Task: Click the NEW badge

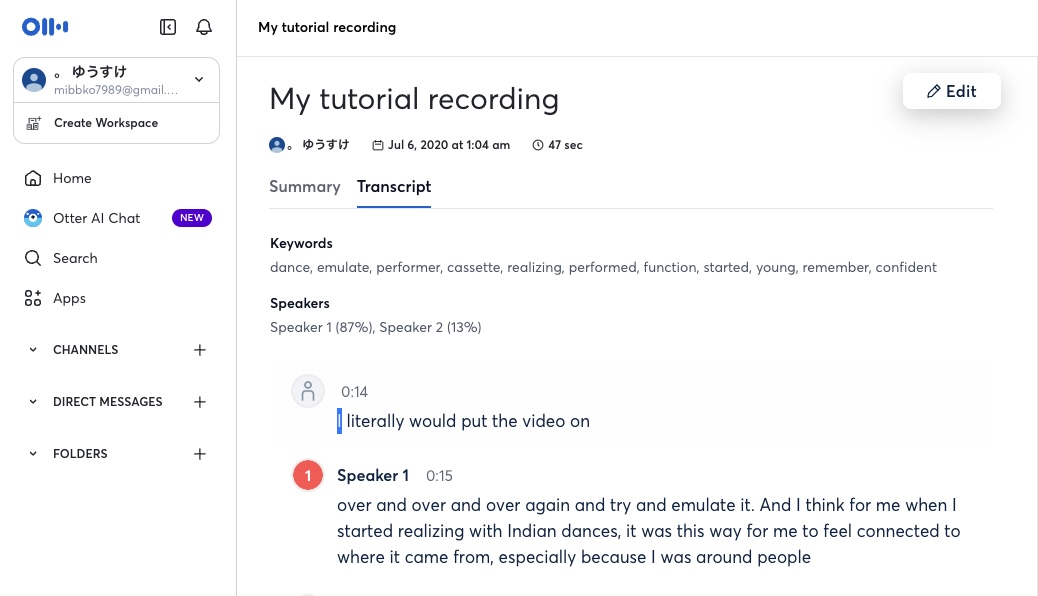Action: 192,218
